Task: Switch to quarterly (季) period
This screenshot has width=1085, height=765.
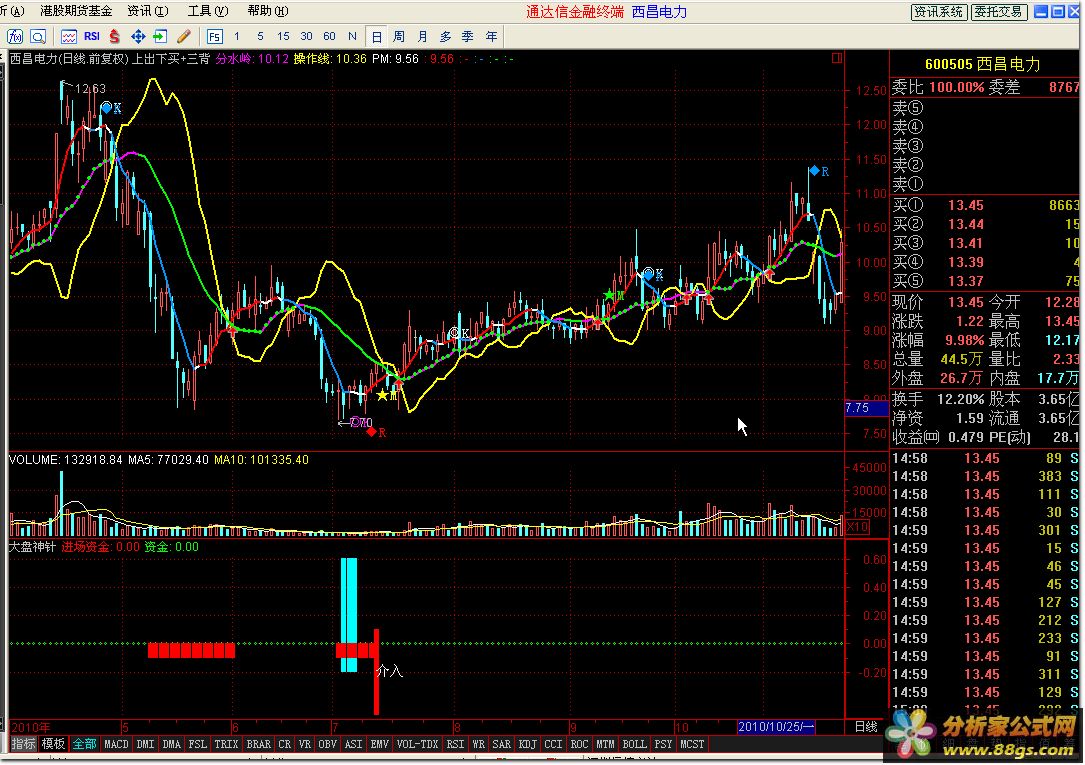Action: [468, 37]
